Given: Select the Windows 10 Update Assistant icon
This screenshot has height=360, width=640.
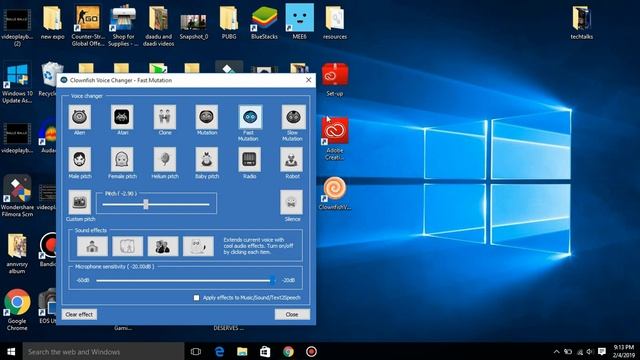Looking at the screenshot, I should 17,83.
